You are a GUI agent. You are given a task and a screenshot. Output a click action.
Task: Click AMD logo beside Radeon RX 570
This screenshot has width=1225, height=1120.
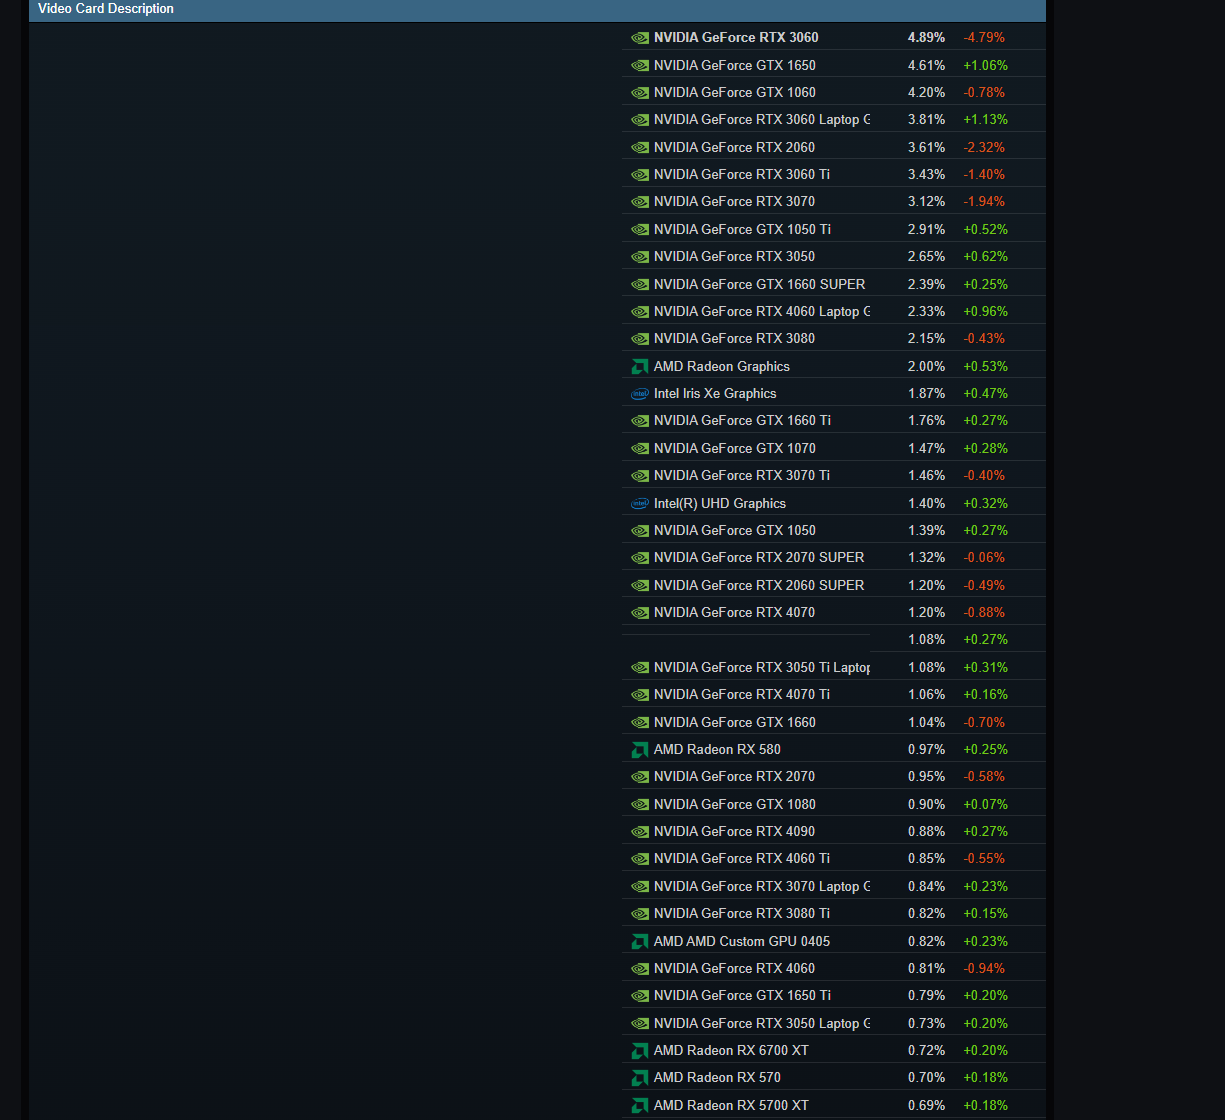tap(640, 1078)
